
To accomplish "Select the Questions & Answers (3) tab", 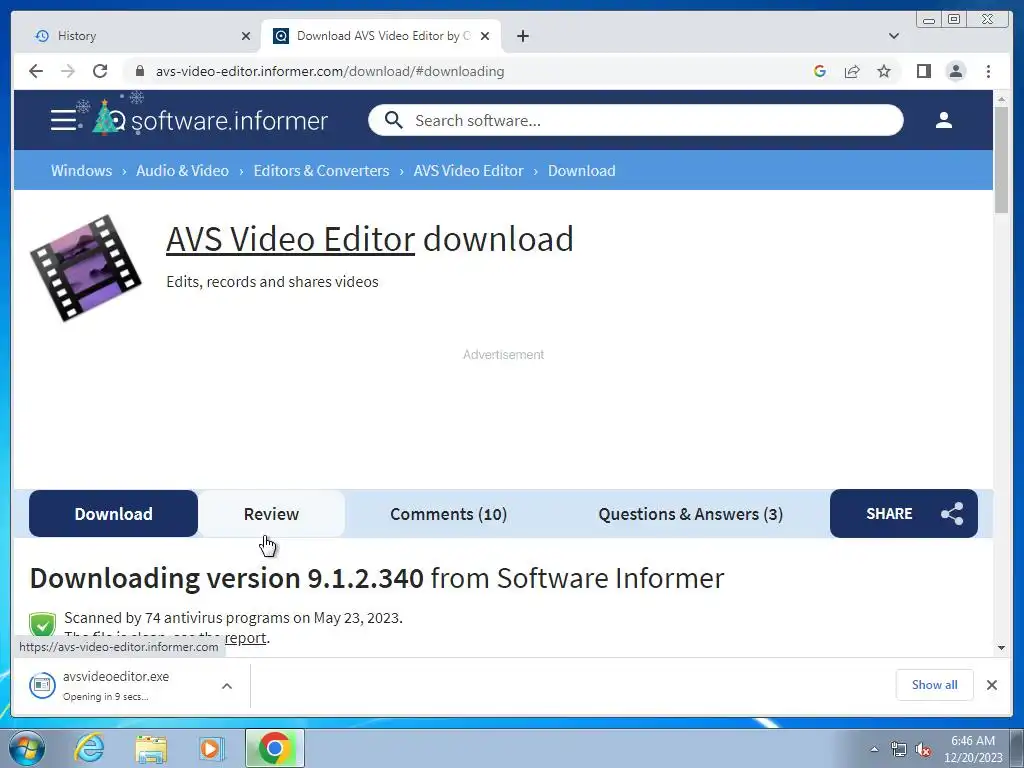I will click(690, 513).
